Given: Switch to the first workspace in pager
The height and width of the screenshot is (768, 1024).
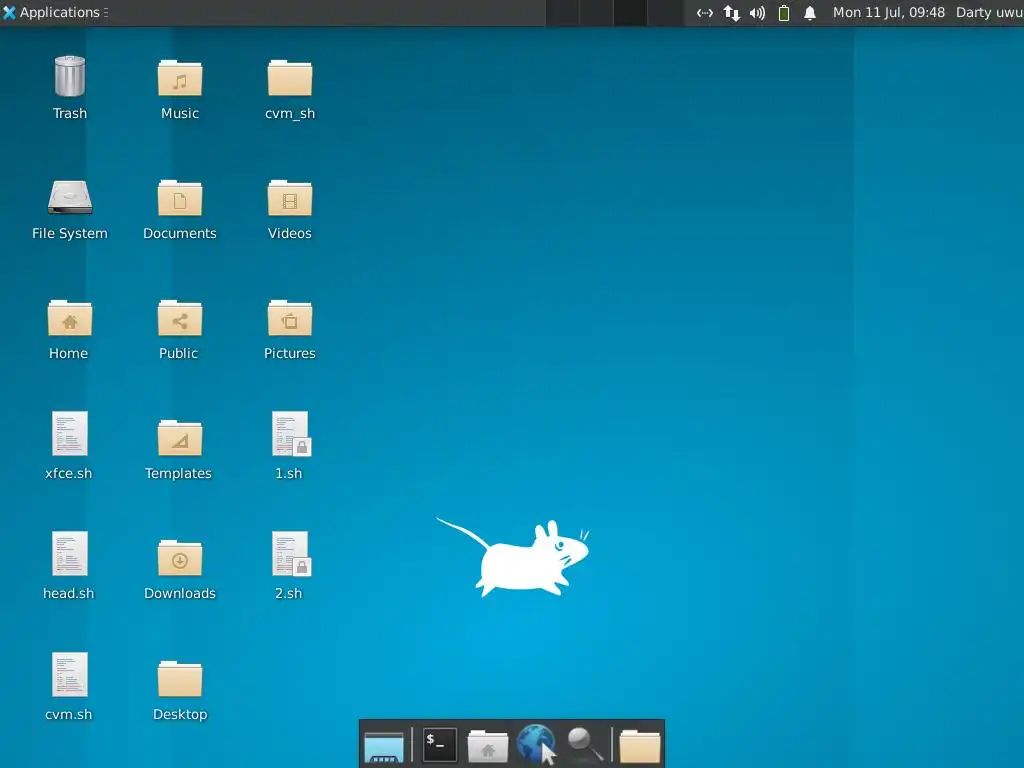Looking at the screenshot, I should [562, 12].
